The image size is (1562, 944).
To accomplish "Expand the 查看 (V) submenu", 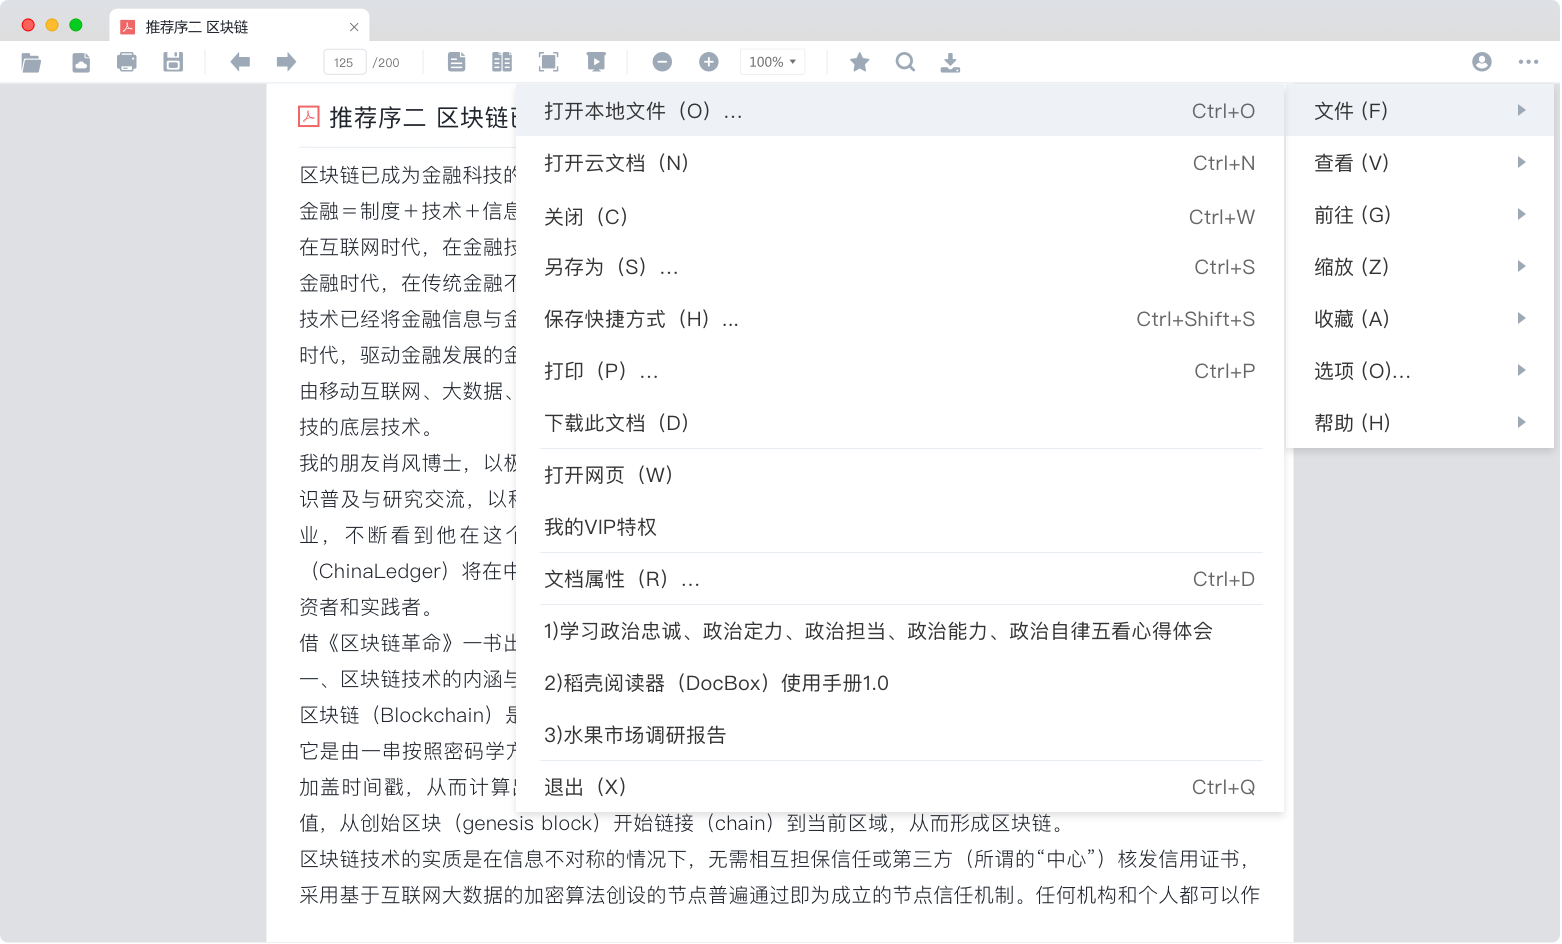I will tap(1420, 162).
